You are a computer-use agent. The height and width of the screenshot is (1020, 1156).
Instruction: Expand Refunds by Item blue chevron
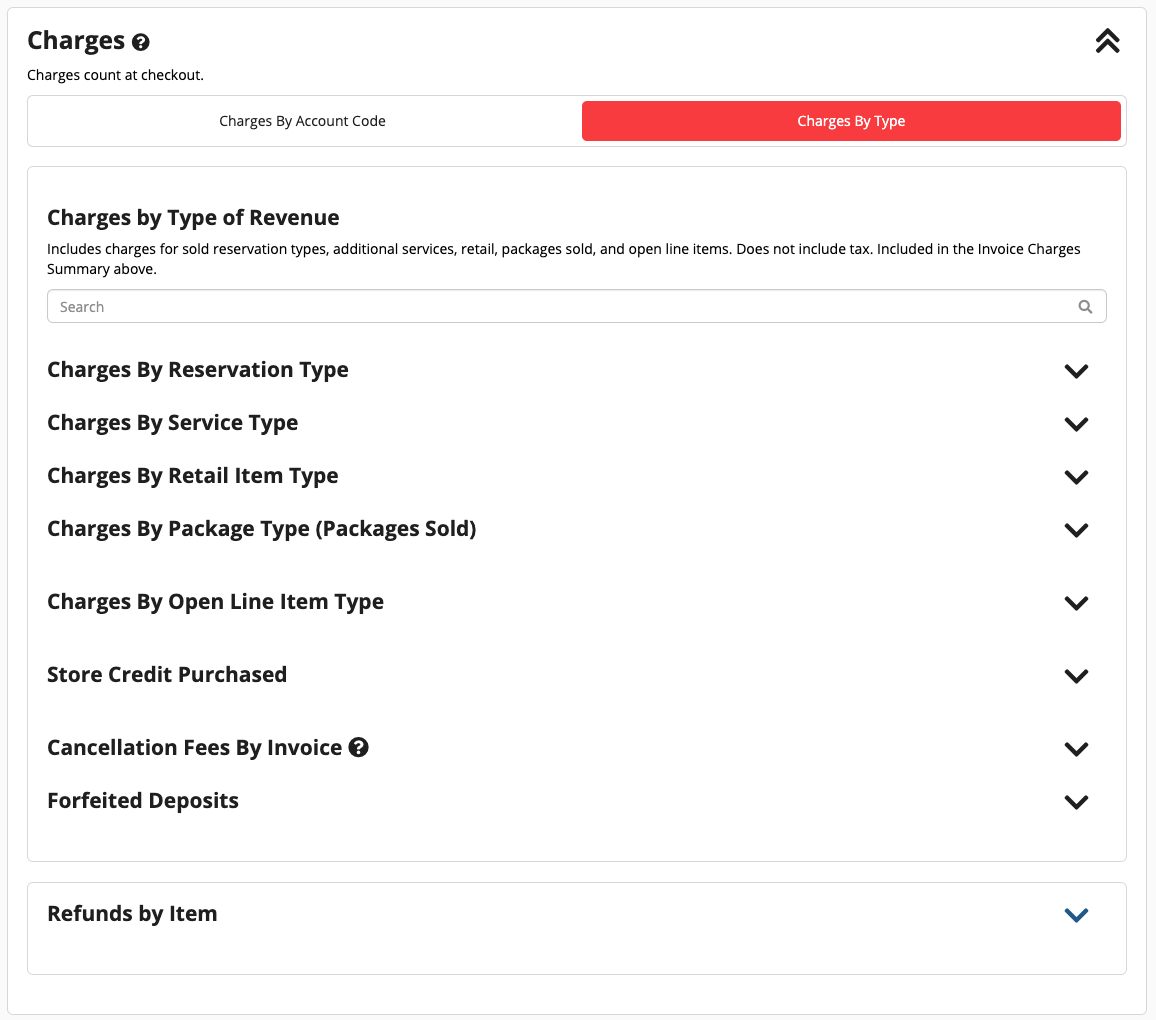tap(1076, 915)
